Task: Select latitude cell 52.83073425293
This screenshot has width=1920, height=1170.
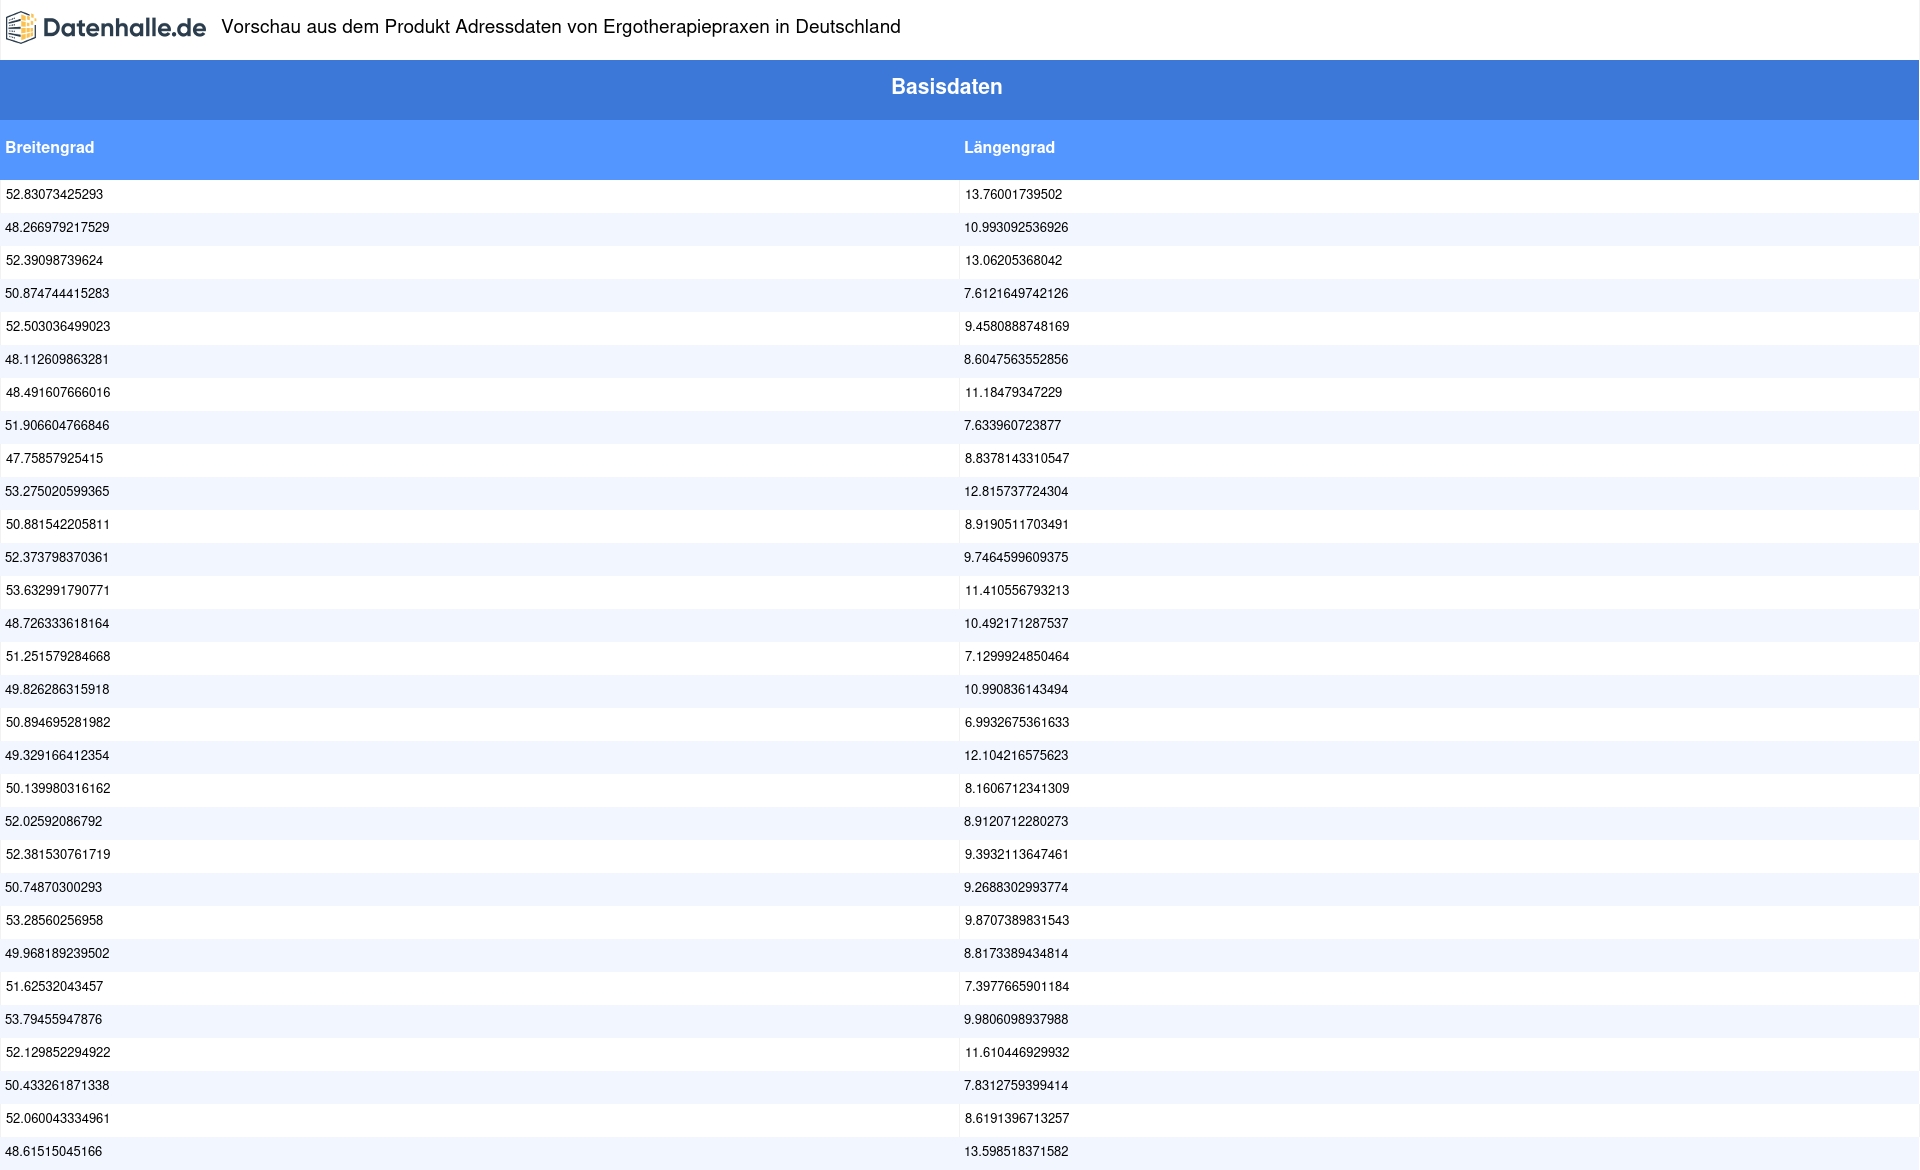Action: click(54, 195)
